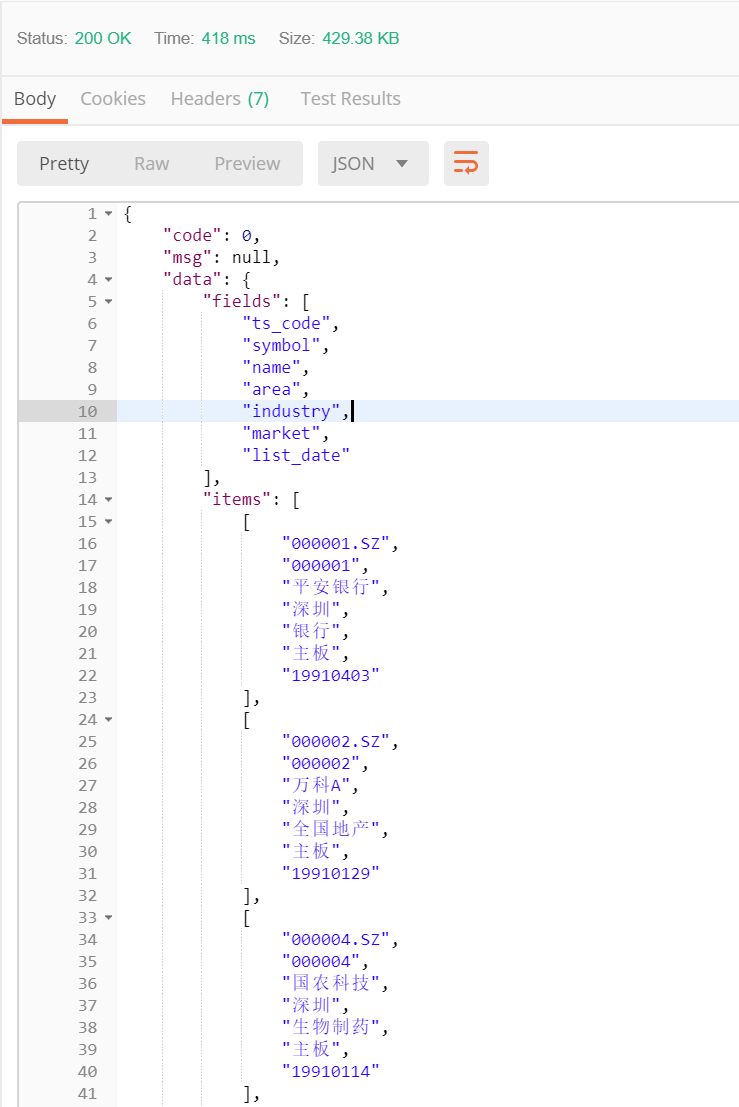The width and height of the screenshot is (739, 1107).
Task: Click the "000004" symbol on line 35
Action: tap(321, 962)
